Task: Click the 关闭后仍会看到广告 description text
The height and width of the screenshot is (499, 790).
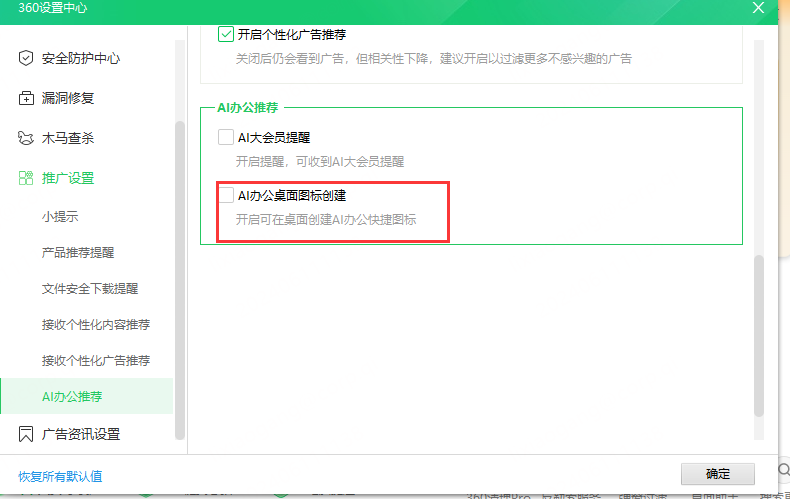Action: [x=434, y=59]
